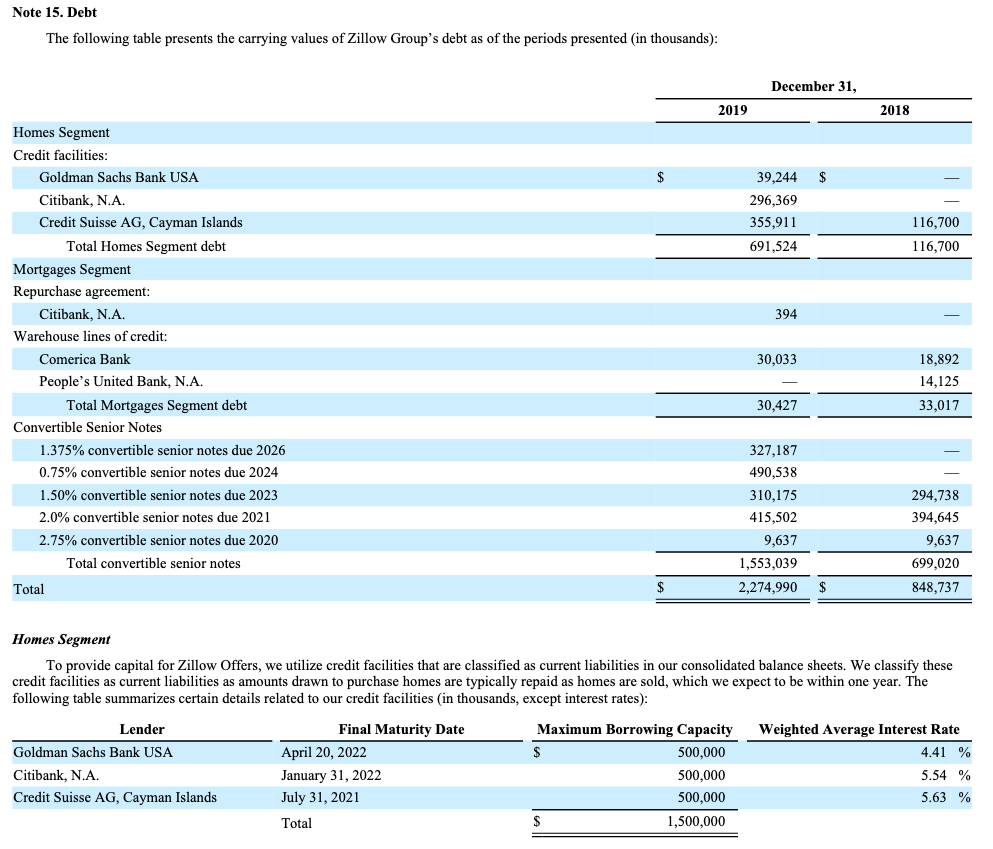Screen dimensions: 993x849
Task: Click the 'Lender' column header
Action: click(x=142, y=729)
